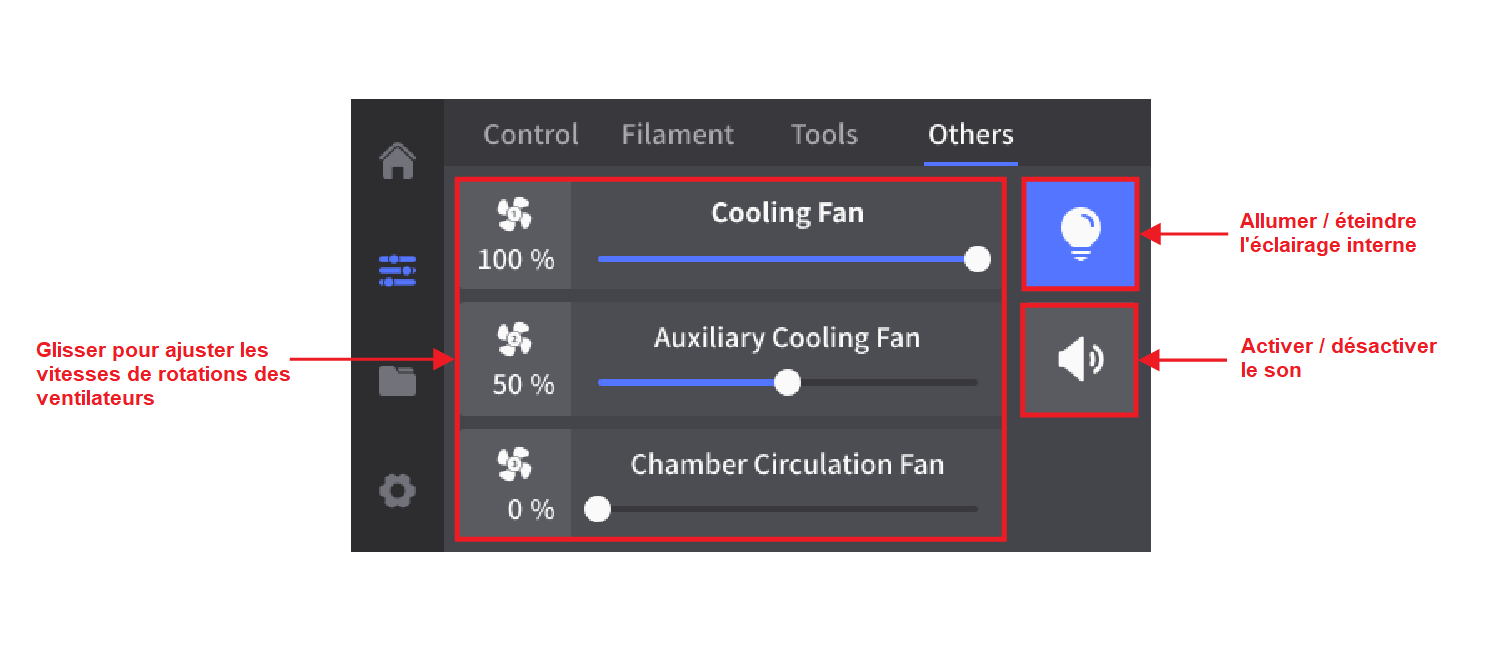This screenshot has height=651, width=1501.
Task: Click the Cooling Fan 100 % value
Action: pos(515,261)
